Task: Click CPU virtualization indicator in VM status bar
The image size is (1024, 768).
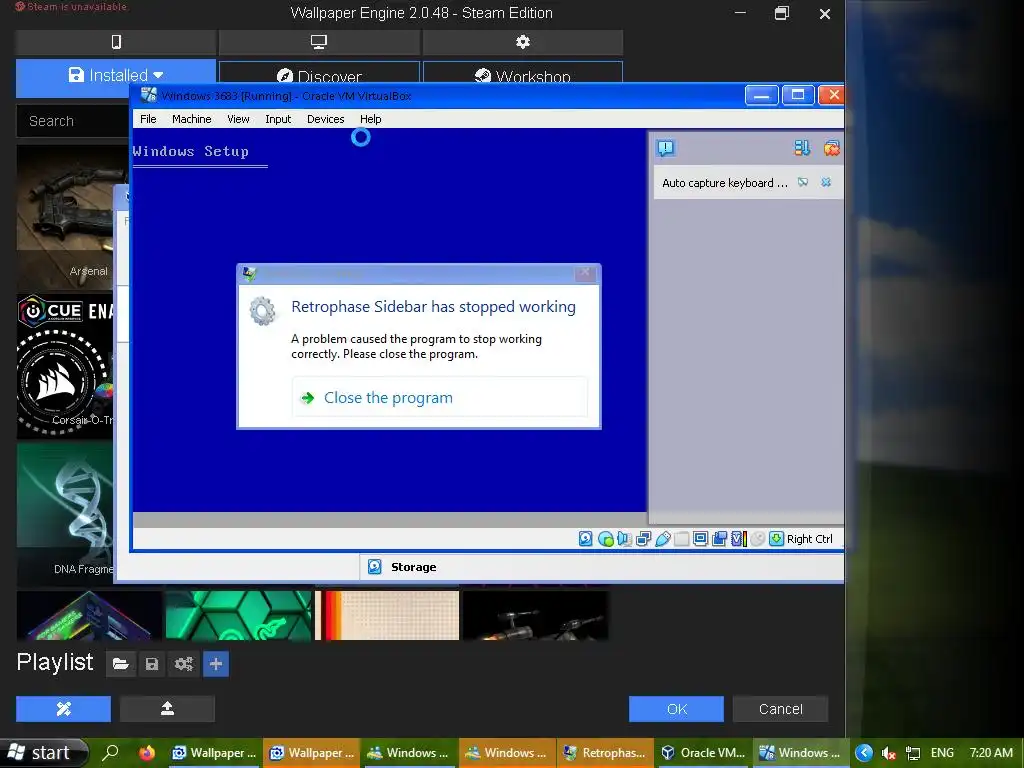Action: point(739,539)
